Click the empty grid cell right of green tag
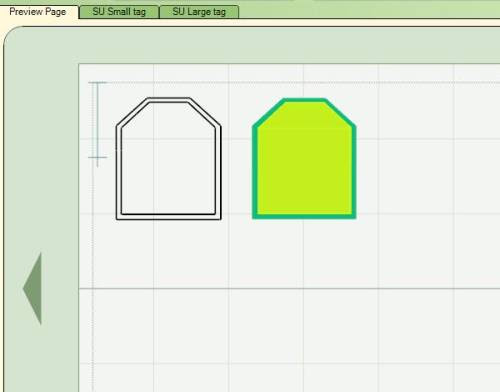 click(x=416, y=176)
